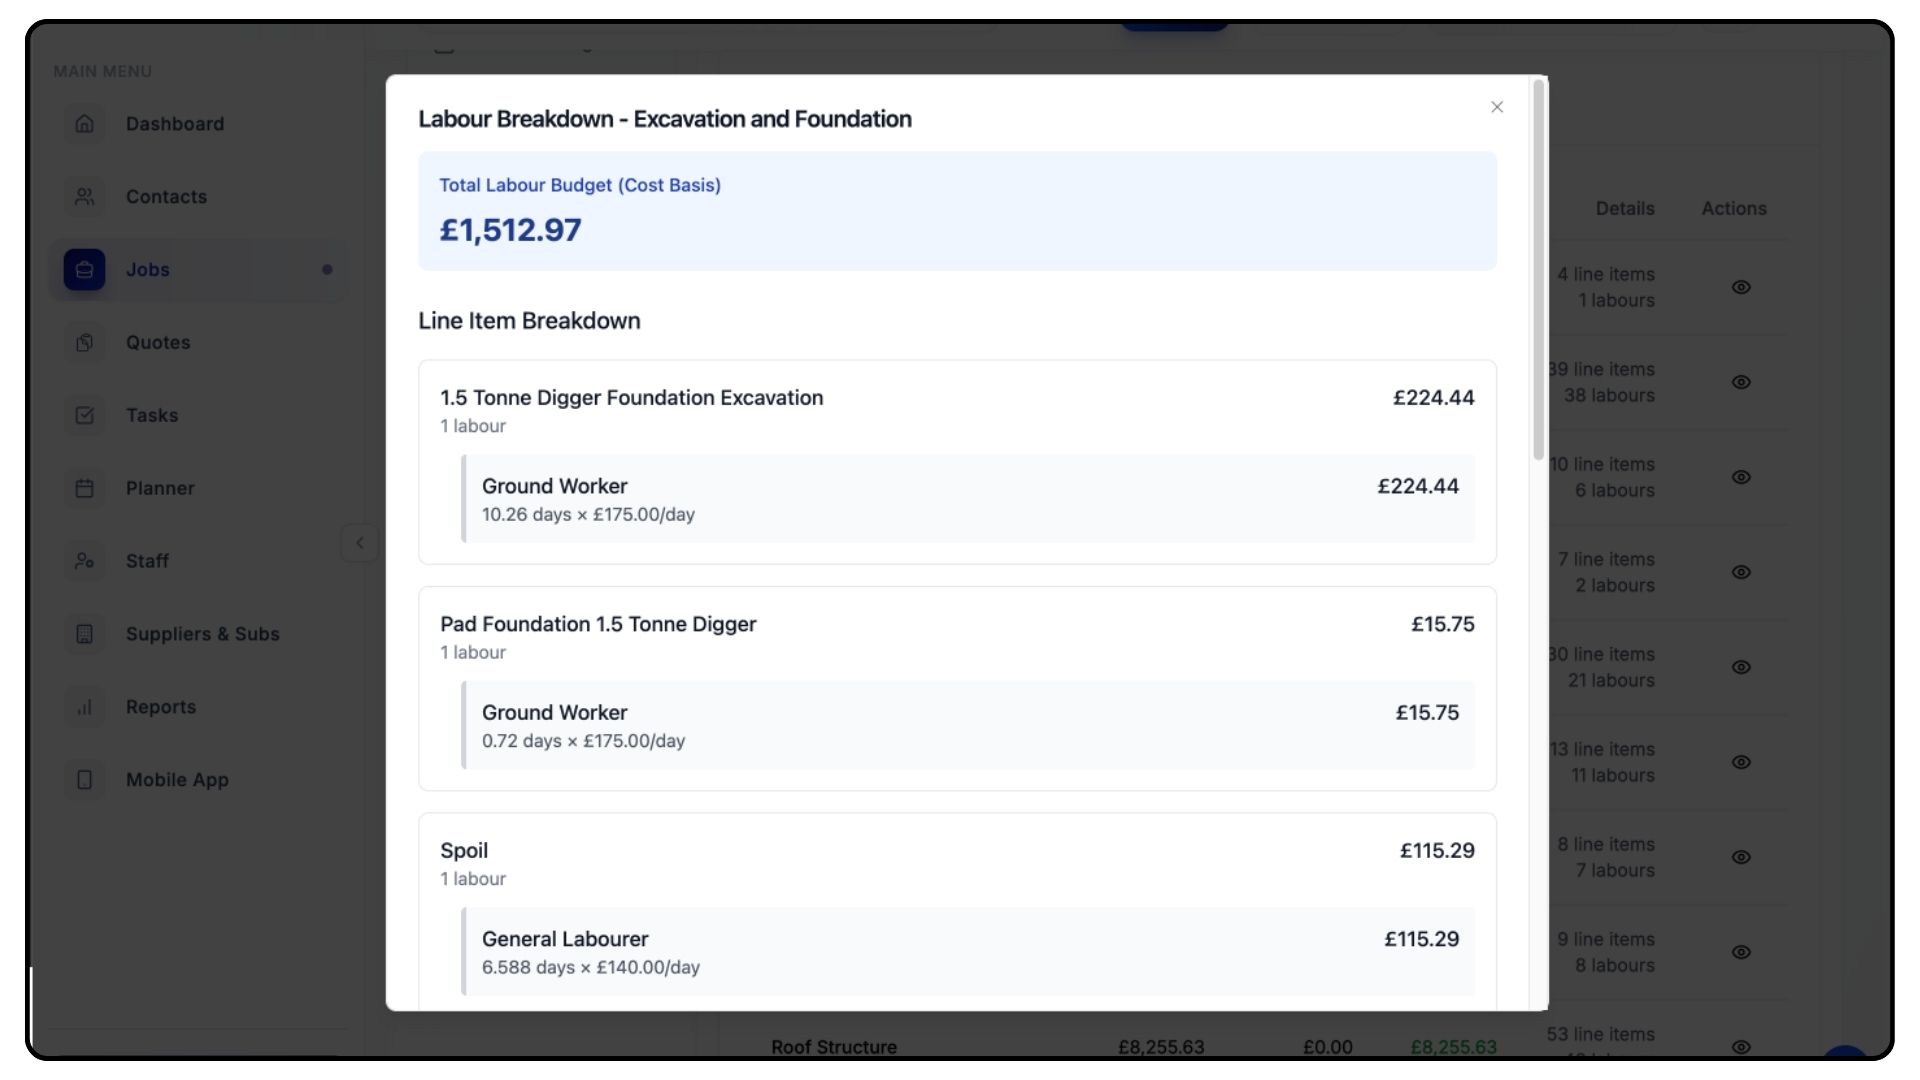Collapse the sidebar with the chevron arrow
Image resolution: width=1920 pixels, height=1080 pixels.
pos(360,544)
